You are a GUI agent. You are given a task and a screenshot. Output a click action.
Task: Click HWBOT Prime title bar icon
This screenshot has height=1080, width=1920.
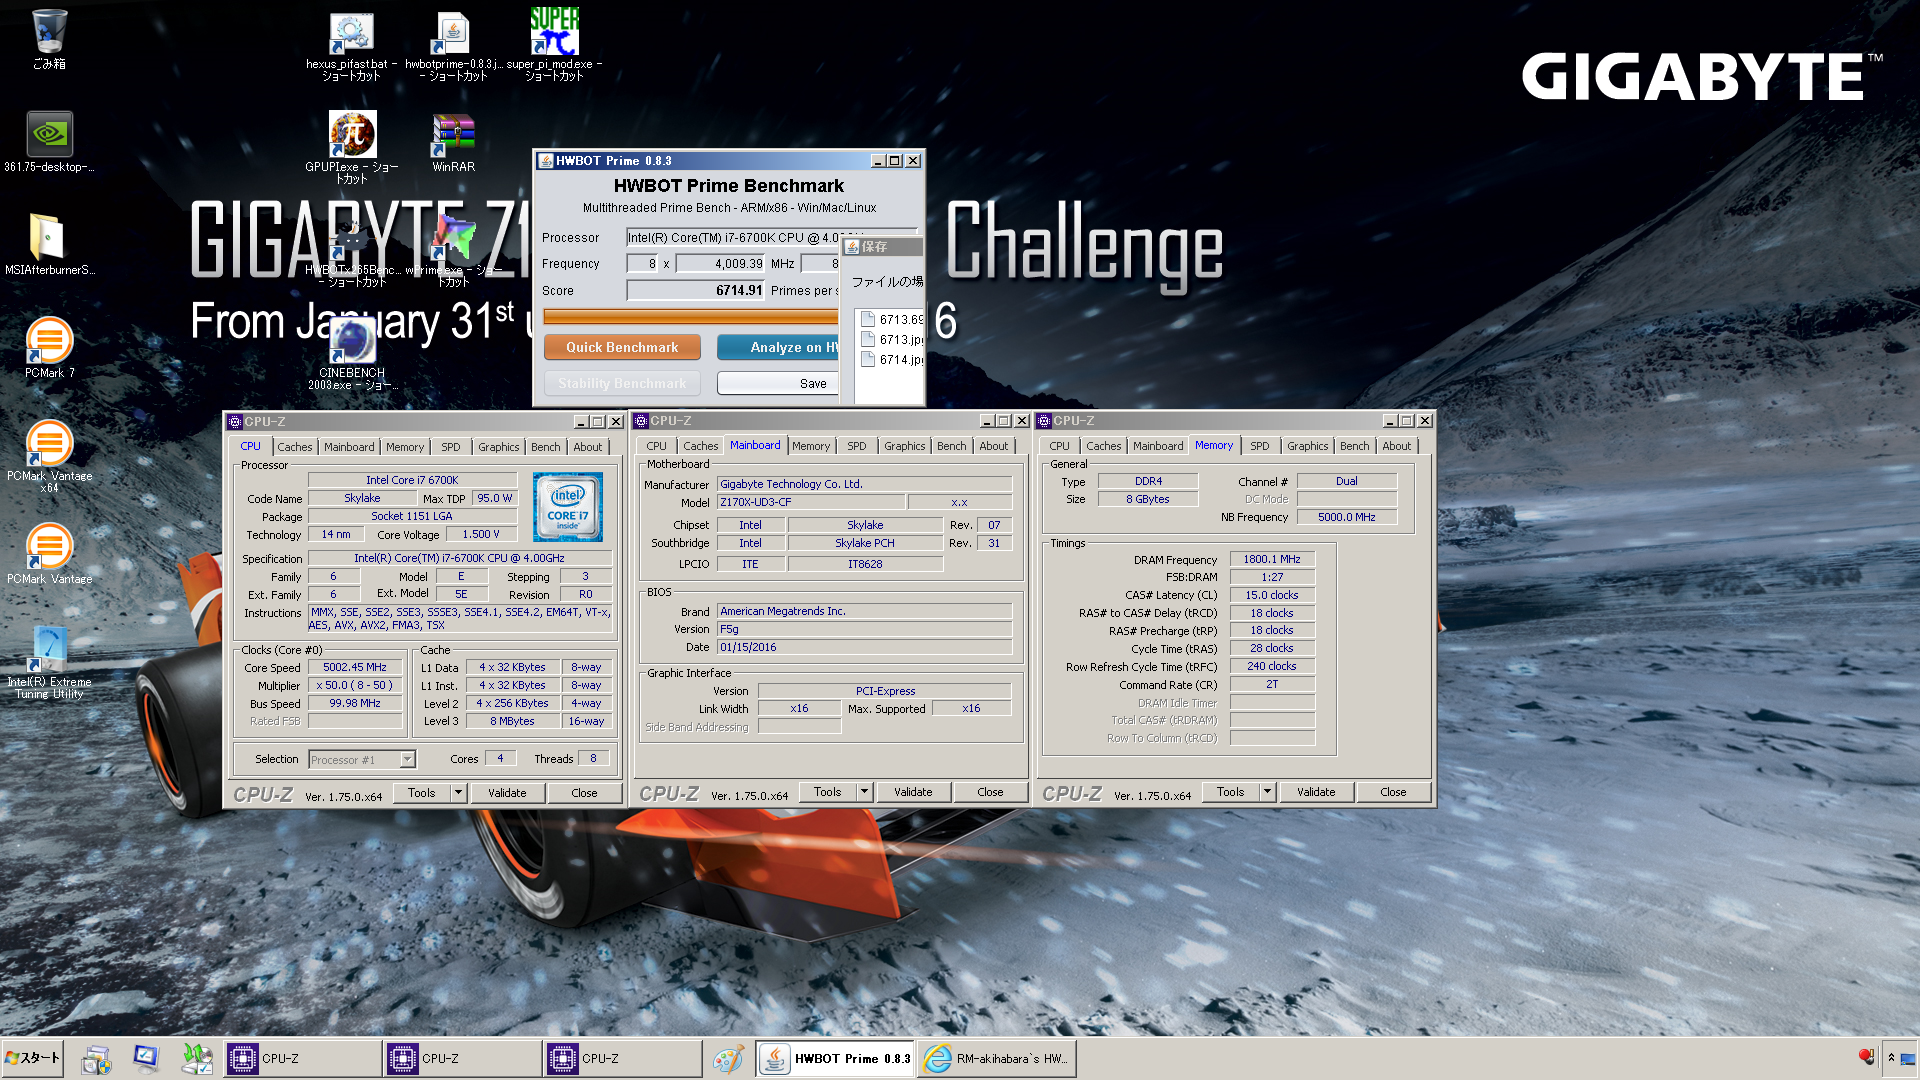point(546,161)
